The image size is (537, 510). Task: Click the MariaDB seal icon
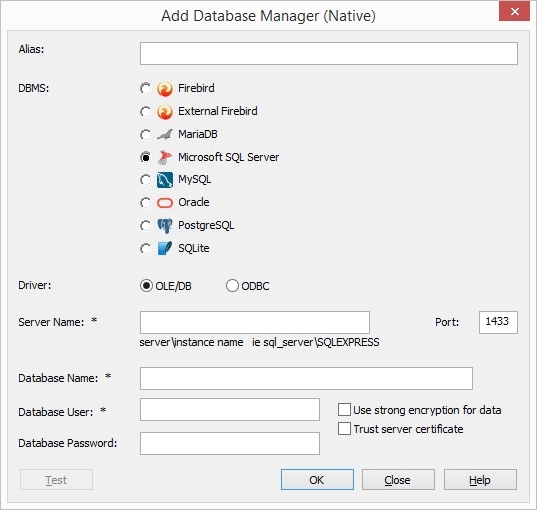pos(165,134)
